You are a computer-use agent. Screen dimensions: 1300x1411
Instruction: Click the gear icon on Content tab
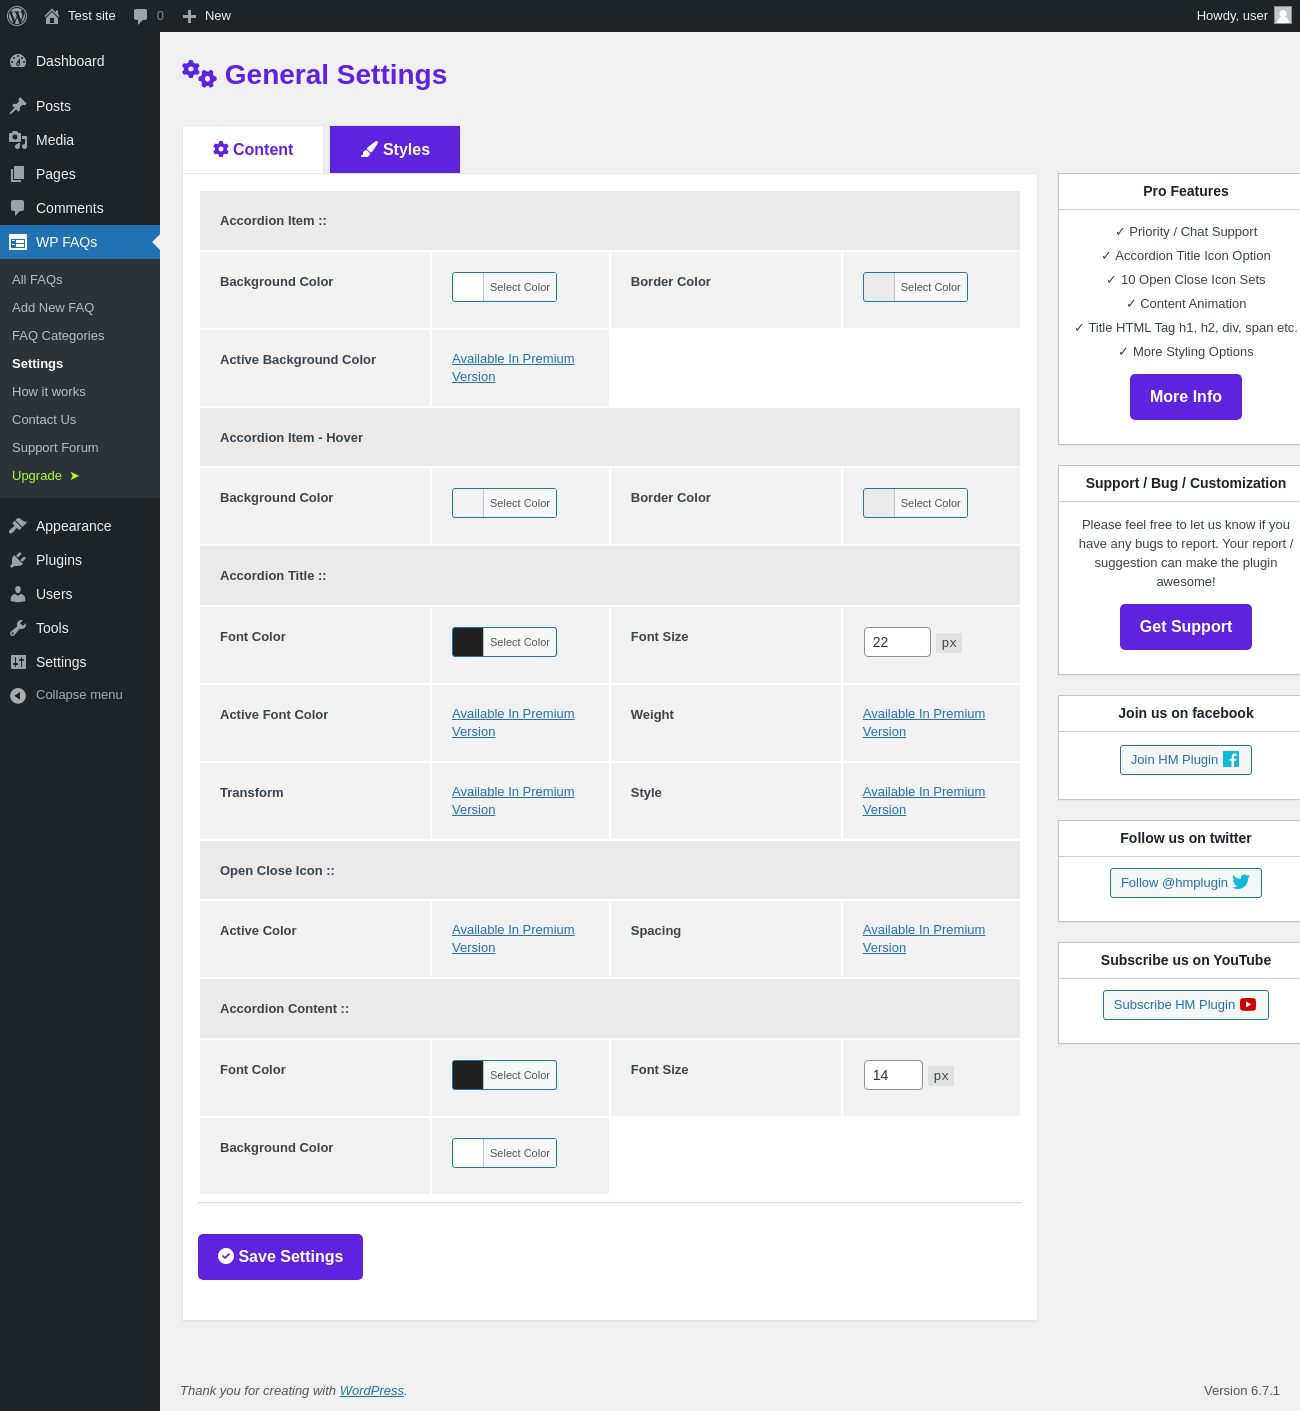[221, 149]
